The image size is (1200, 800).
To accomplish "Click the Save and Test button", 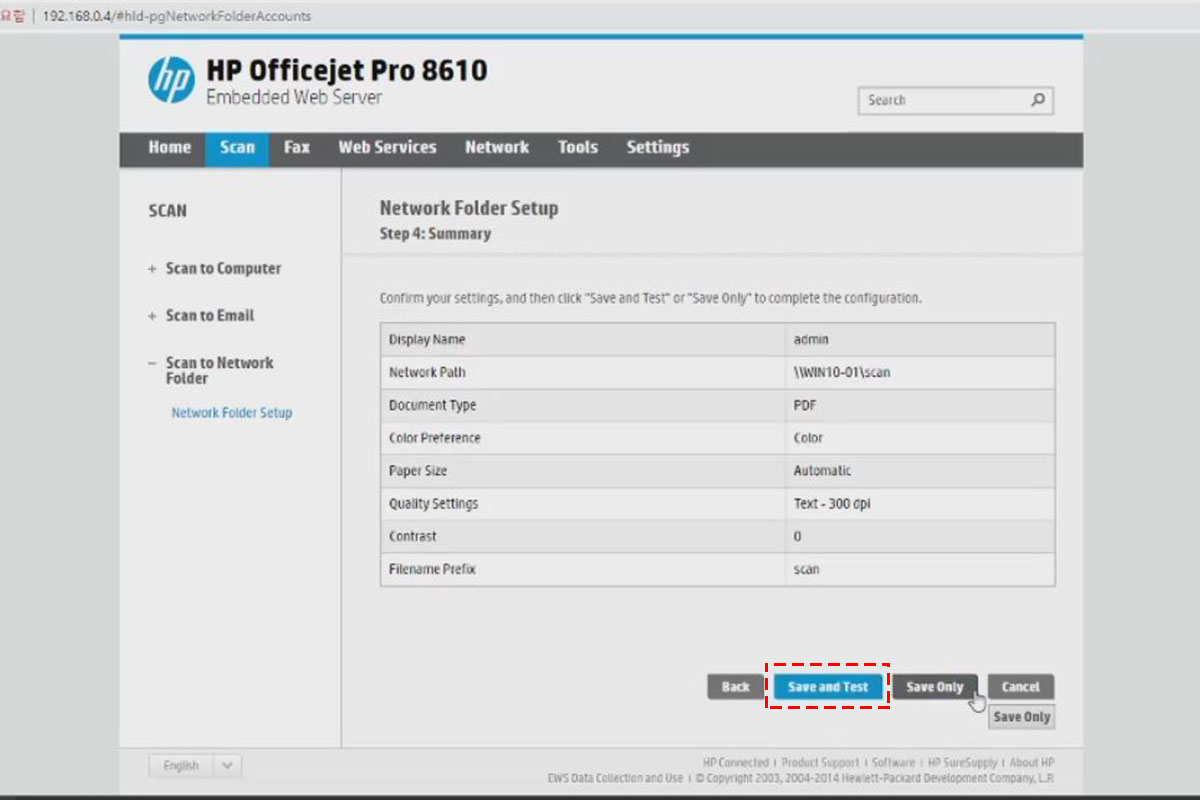I will [828, 687].
